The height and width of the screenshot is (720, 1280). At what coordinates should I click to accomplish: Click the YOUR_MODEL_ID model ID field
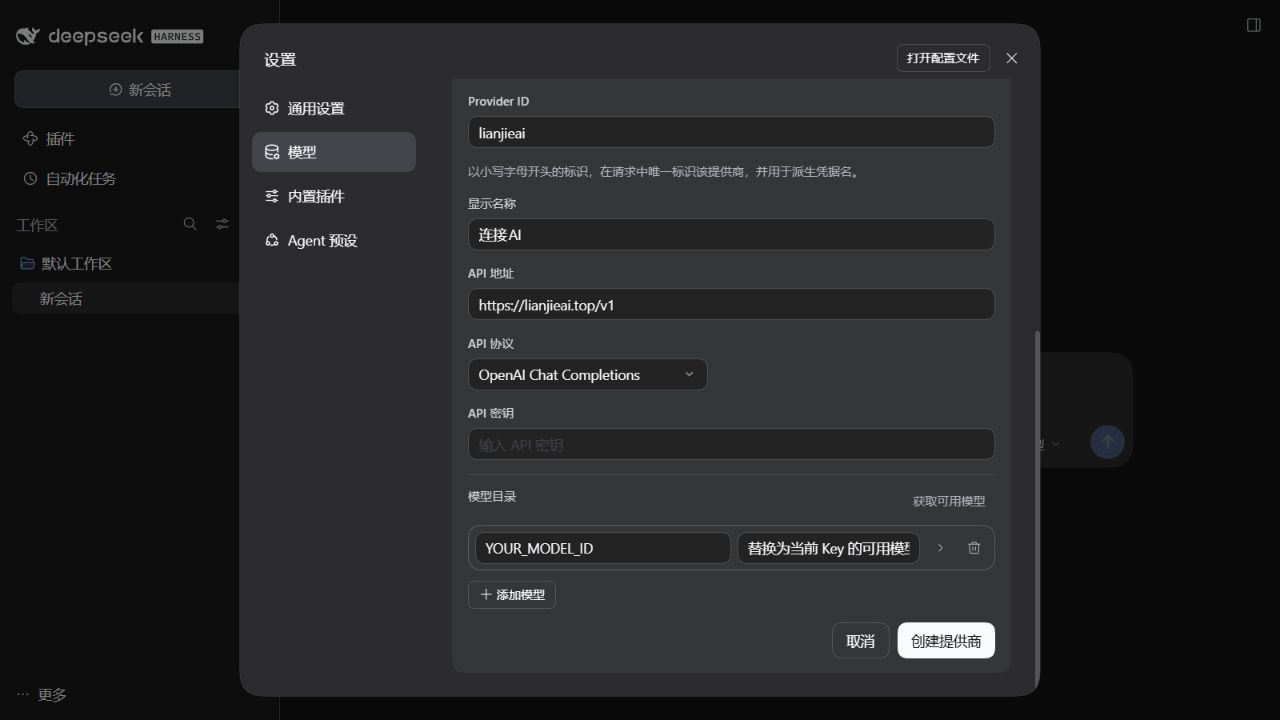click(x=603, y=548)
